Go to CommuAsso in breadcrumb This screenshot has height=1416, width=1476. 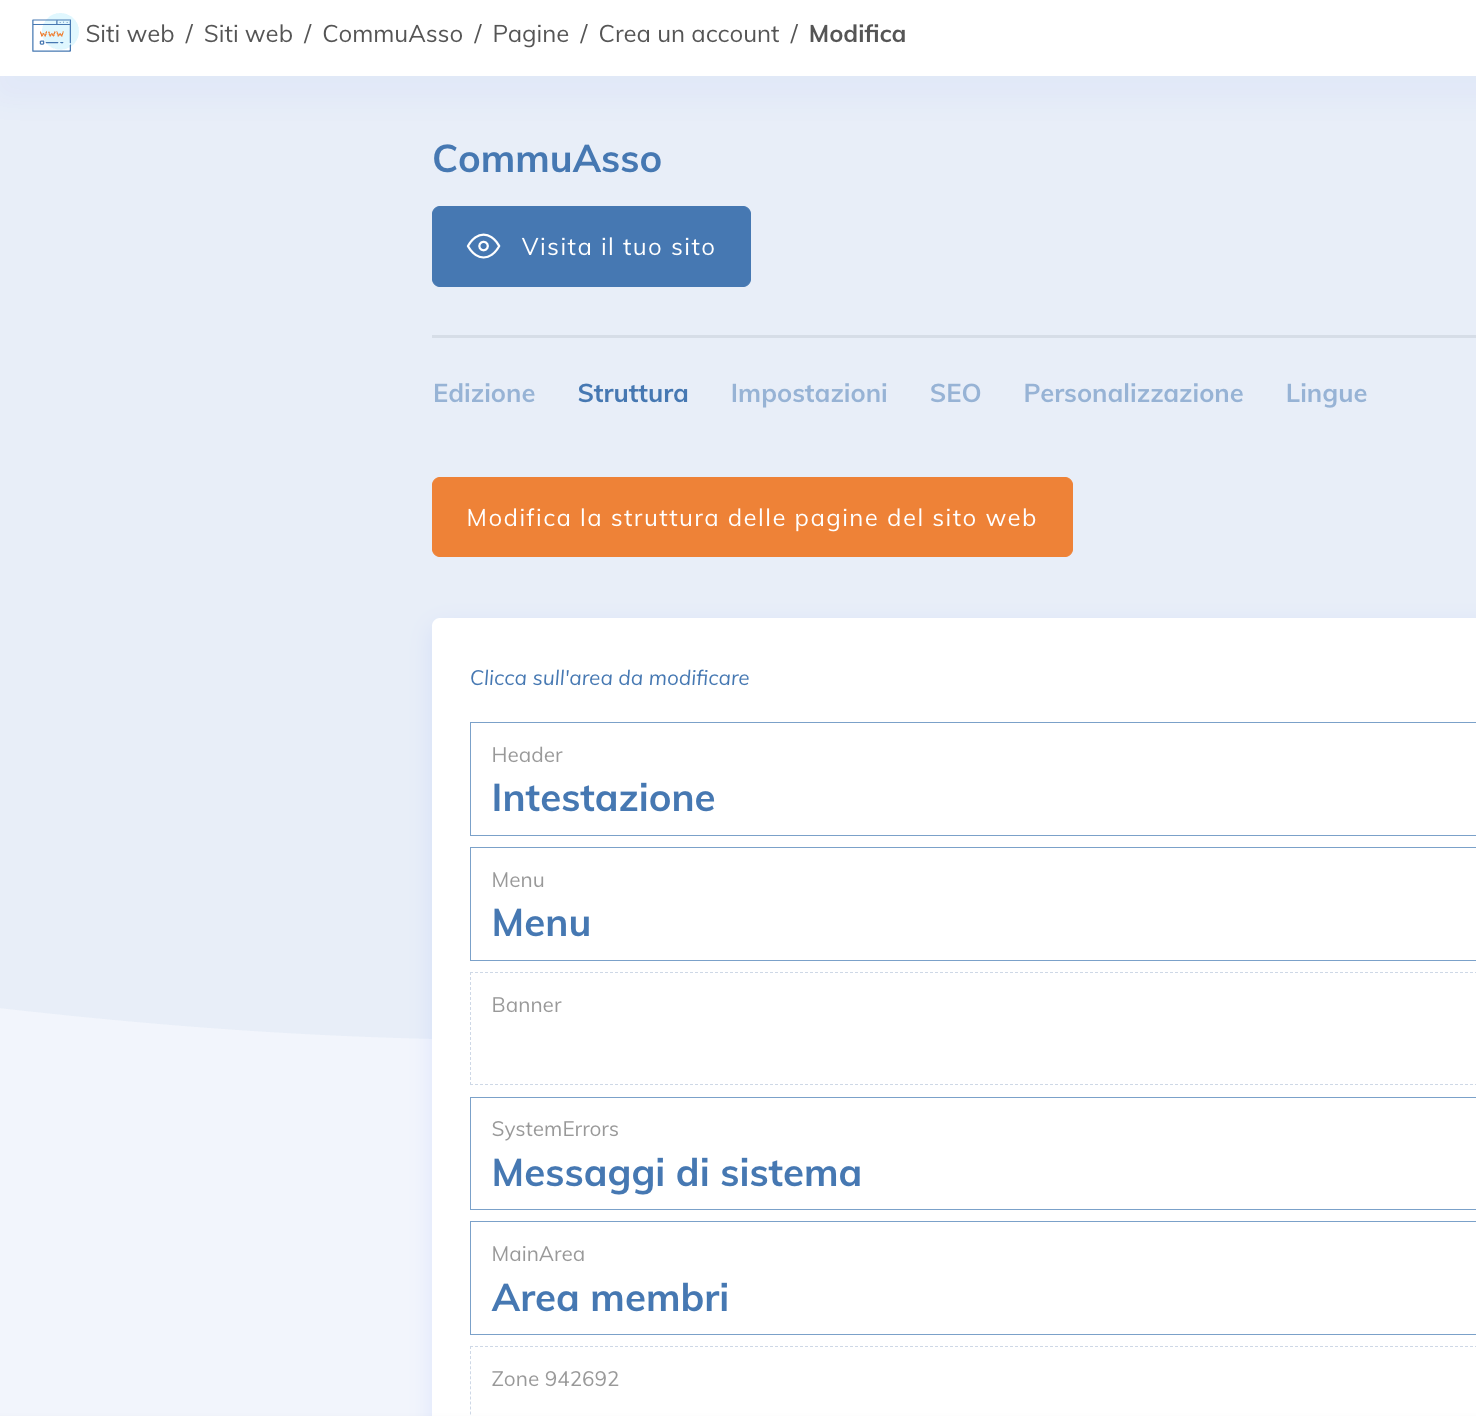(x=392, y=34)
